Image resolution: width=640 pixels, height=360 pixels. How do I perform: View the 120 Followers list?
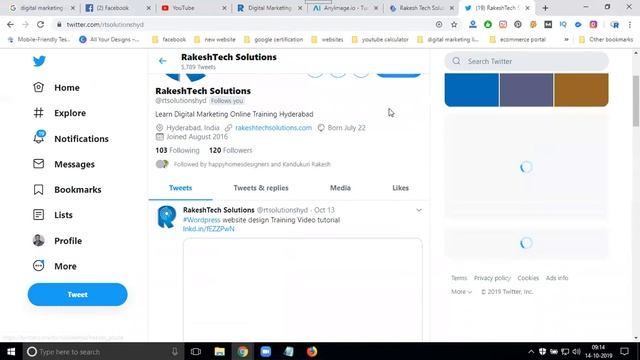pos(231,150)
